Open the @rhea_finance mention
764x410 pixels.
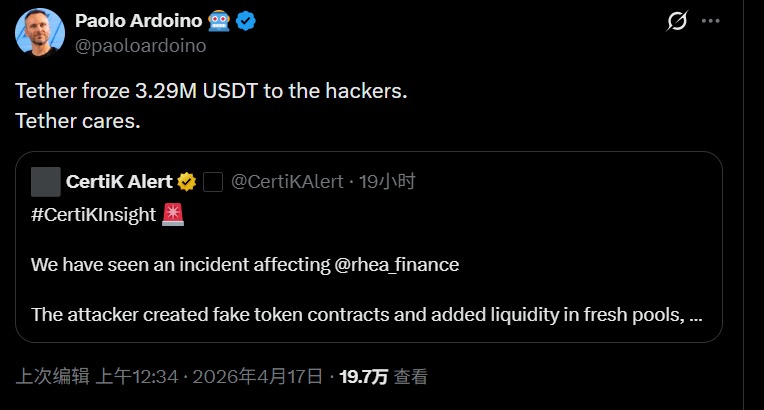point(396,265)
